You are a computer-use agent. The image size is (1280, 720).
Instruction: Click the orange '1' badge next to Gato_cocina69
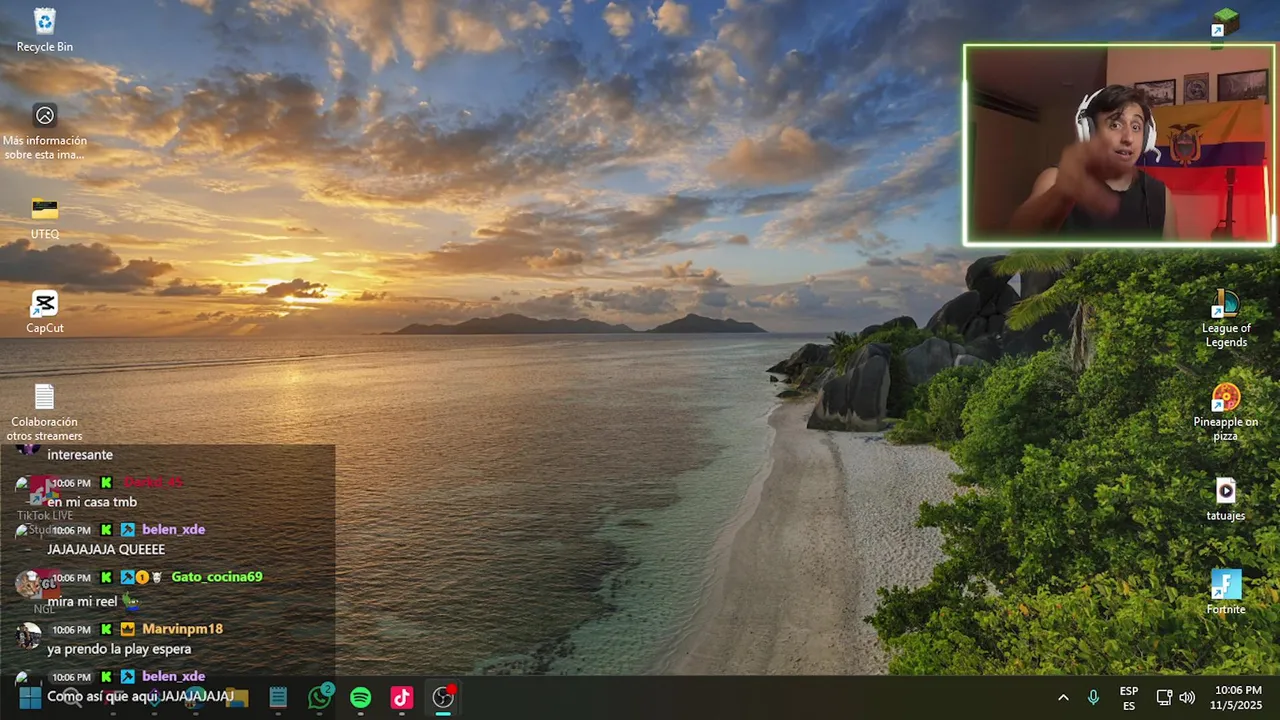pyautogui.click(x=142, y=577)
